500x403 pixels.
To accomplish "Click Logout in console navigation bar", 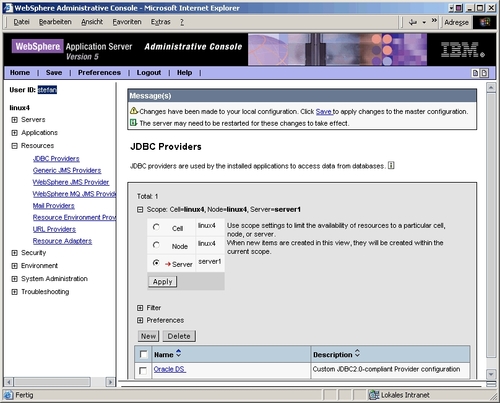I will [x=149, y=73].
